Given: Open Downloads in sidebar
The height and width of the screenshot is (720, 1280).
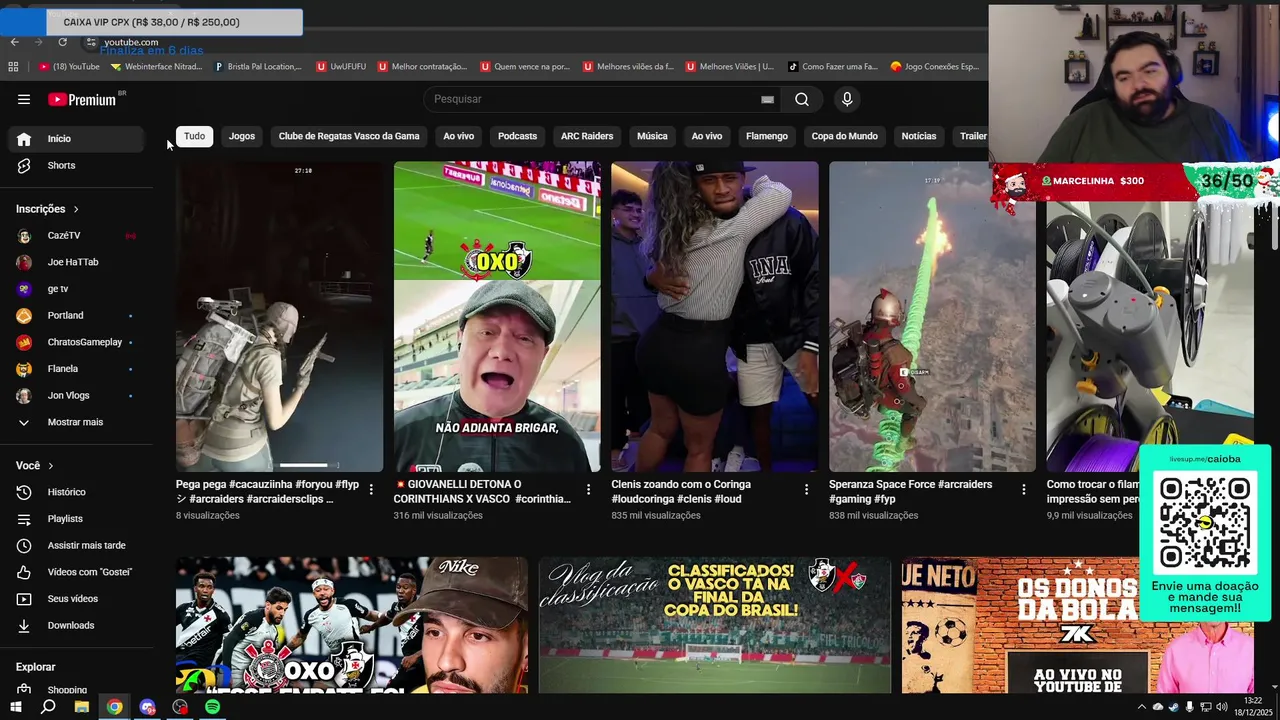Looking at the screenshot, I should point(76,625).
